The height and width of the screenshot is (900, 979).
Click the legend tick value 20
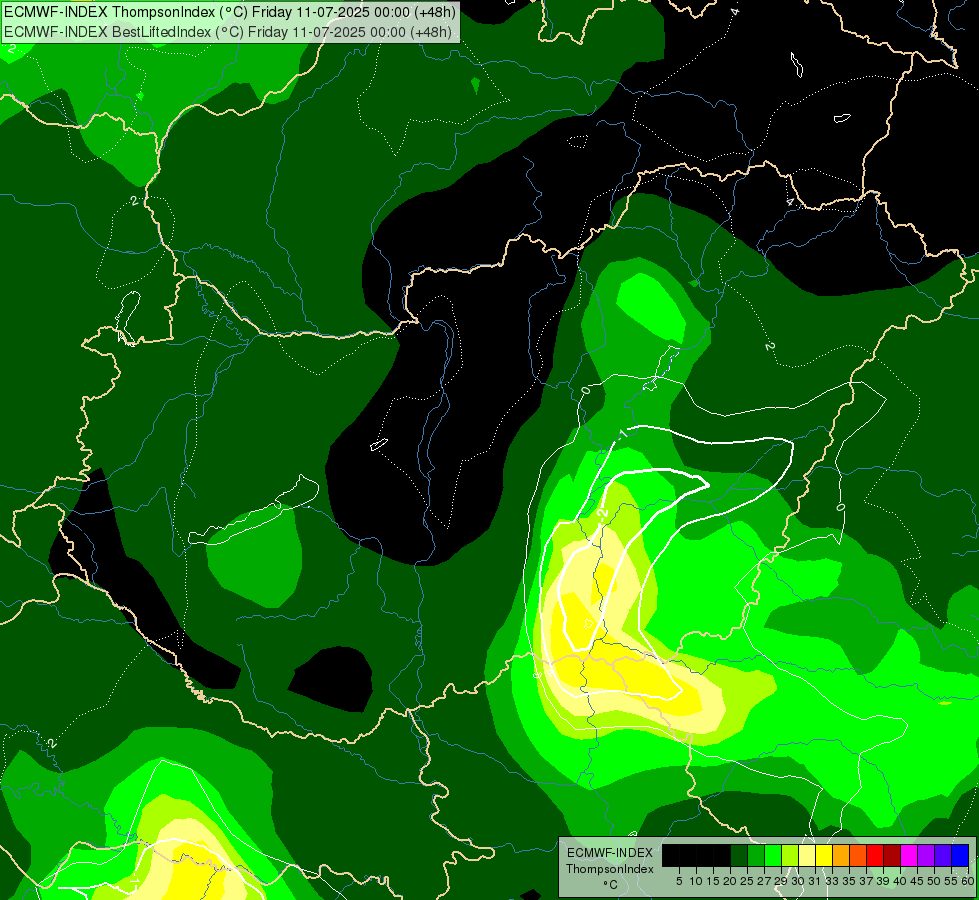(730, 881)
